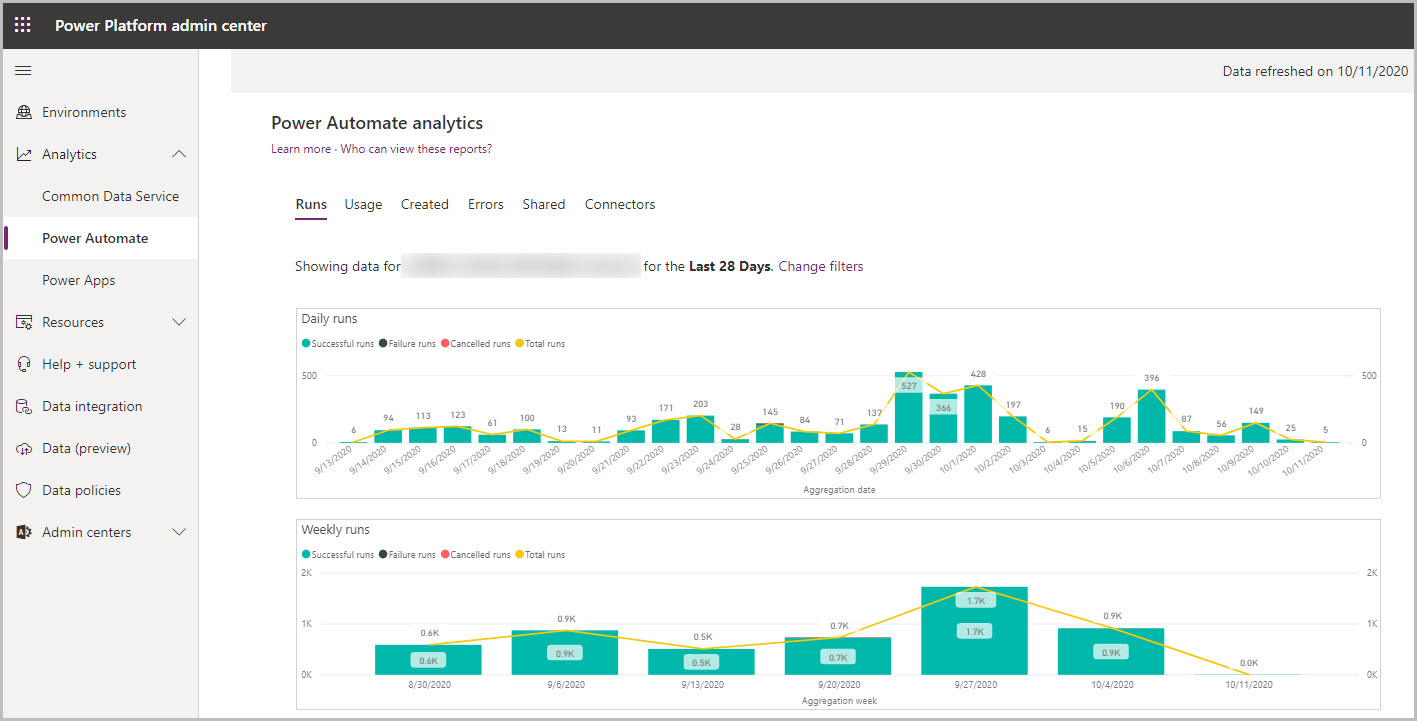Viewport: 1417px width, 721px height.
Task: Open the Connectors tab
Action: point(619,204)
